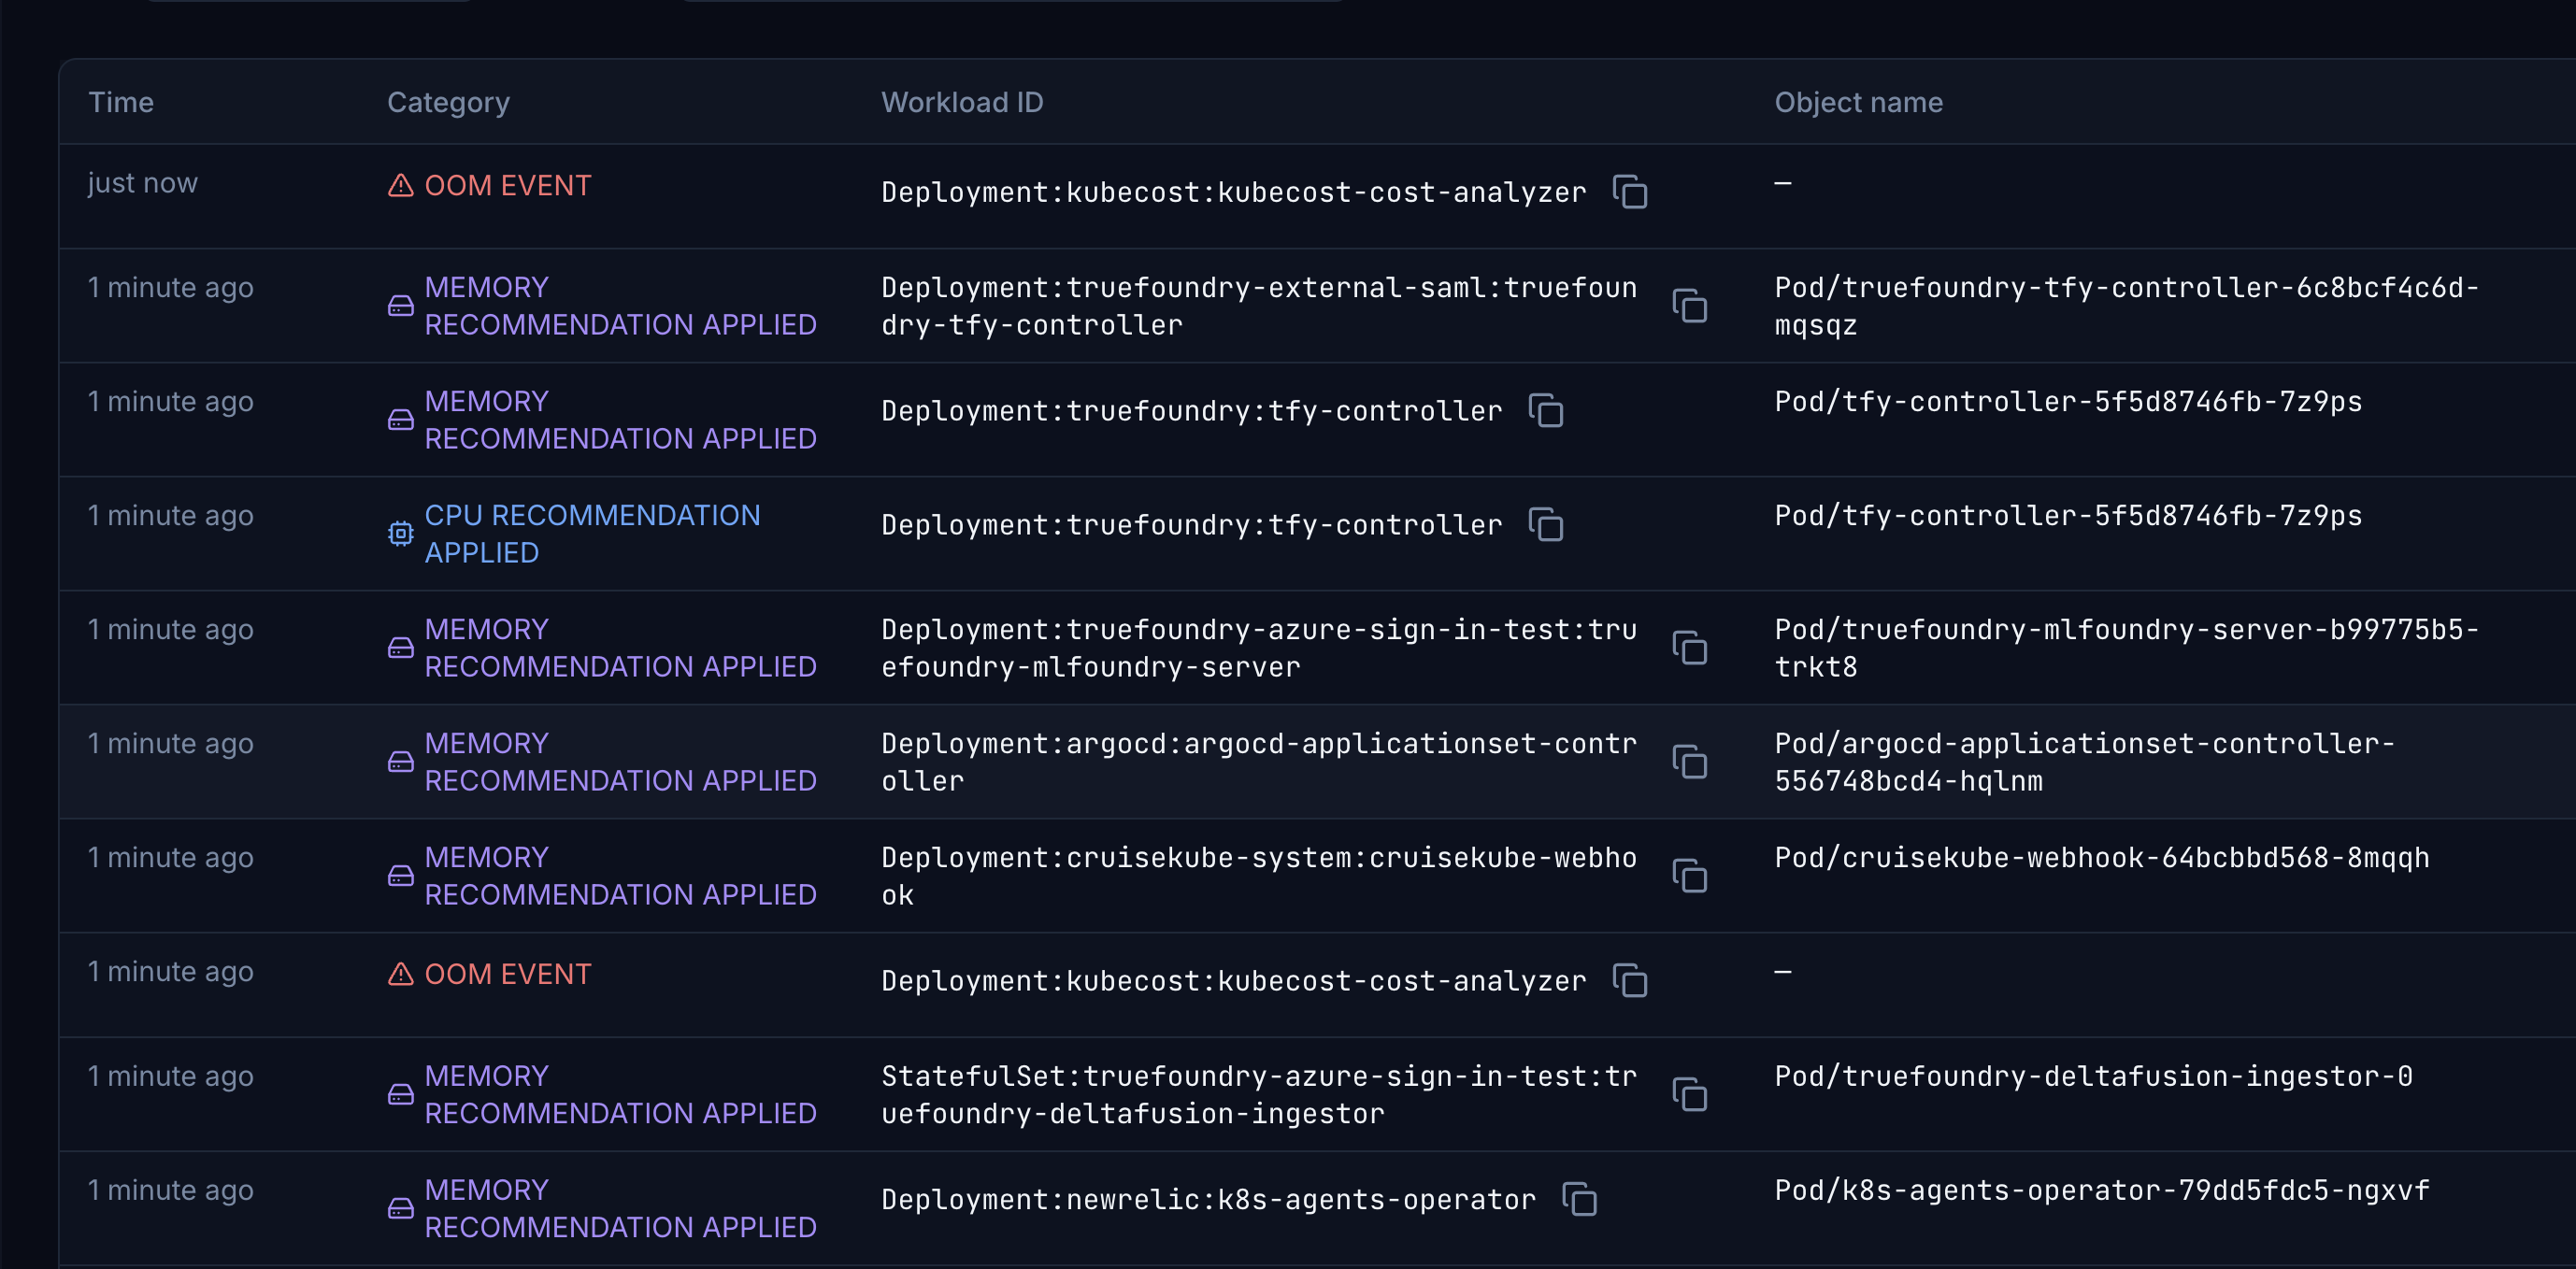Copy the argocd-applicationset-controller workload ID
The width and height of the screenshot is (2576, 1269).
coord(1690,762)
